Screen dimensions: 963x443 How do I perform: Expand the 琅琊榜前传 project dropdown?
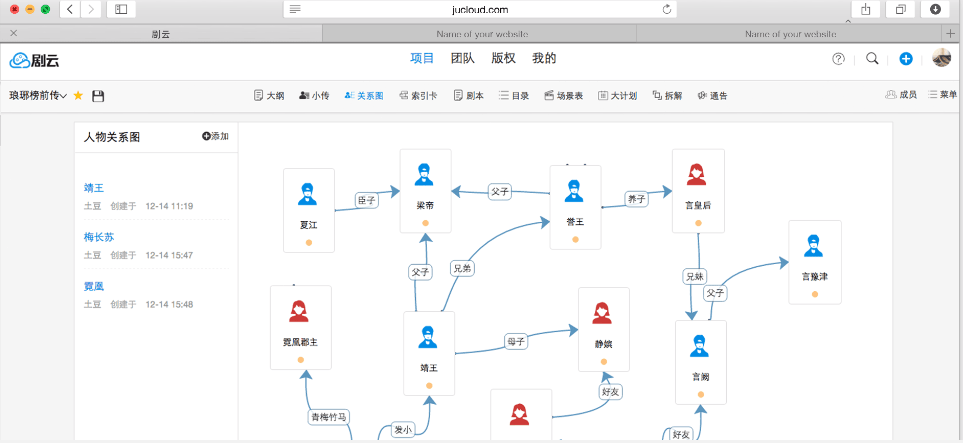pyautogui.click(x=38, y=96)
